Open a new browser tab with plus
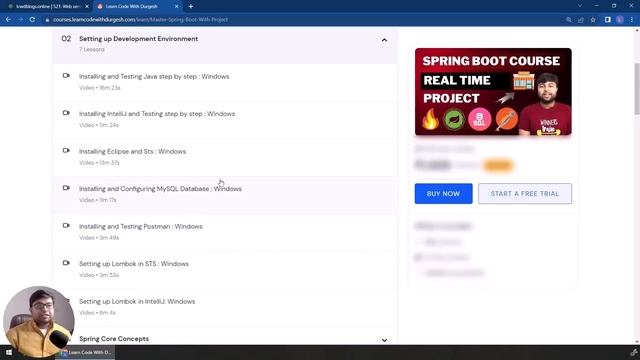The image size is (640, 360). pos(191,6)
